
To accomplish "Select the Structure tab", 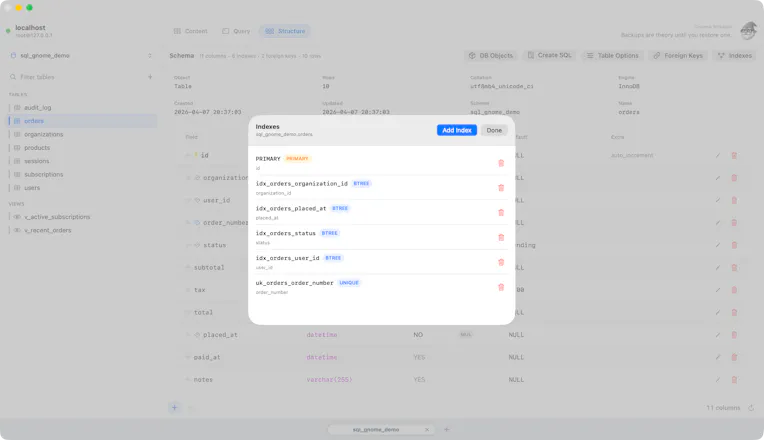I will [x=285, y=31].
